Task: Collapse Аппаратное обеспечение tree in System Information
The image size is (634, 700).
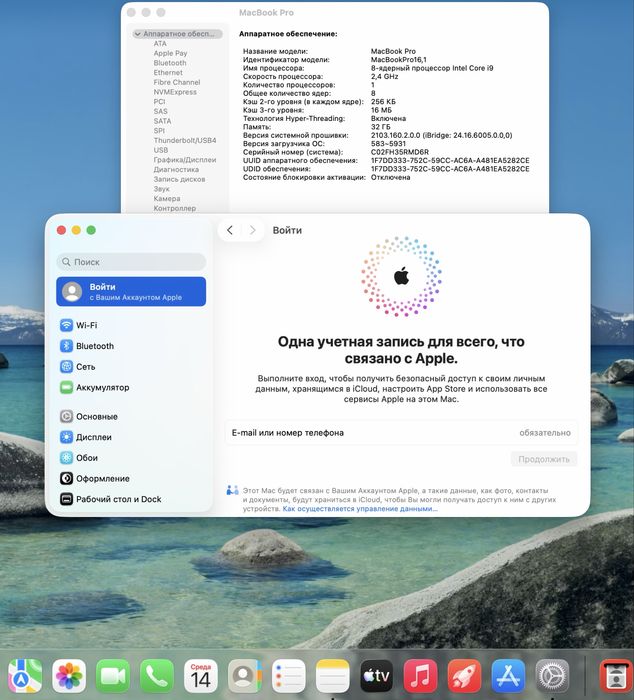Action: [138, 34]
